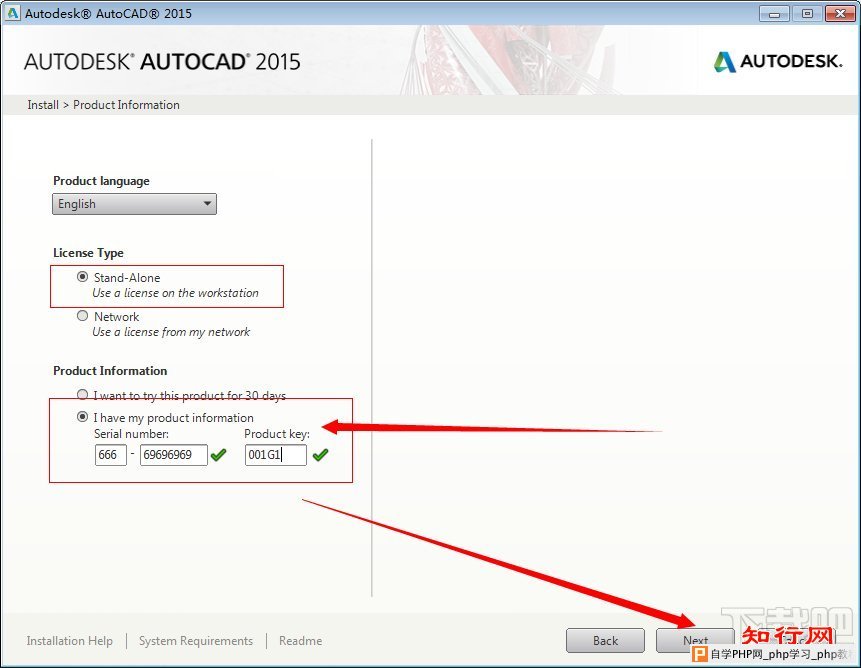Viewport: 861px width, 668px height.
Task: Maximize the AutoCAD installer window
Action: (807, 13)
